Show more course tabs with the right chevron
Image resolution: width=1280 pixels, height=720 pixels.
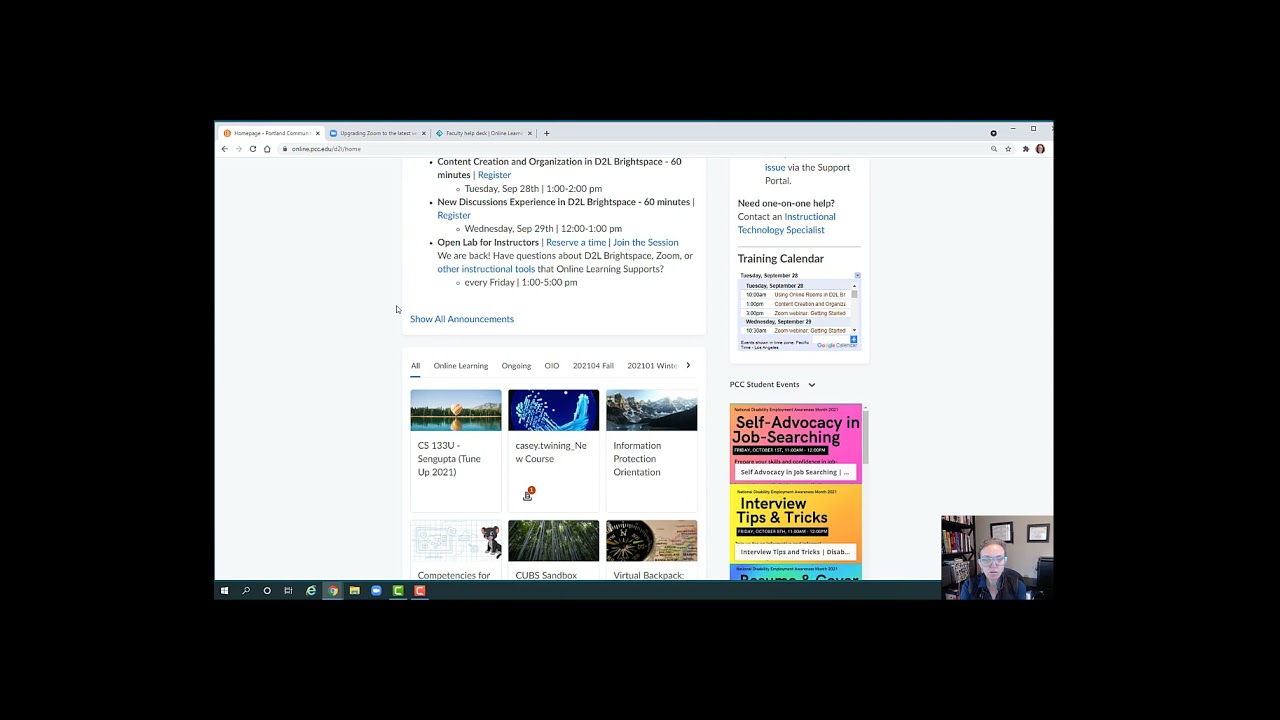tap(688, 366)
